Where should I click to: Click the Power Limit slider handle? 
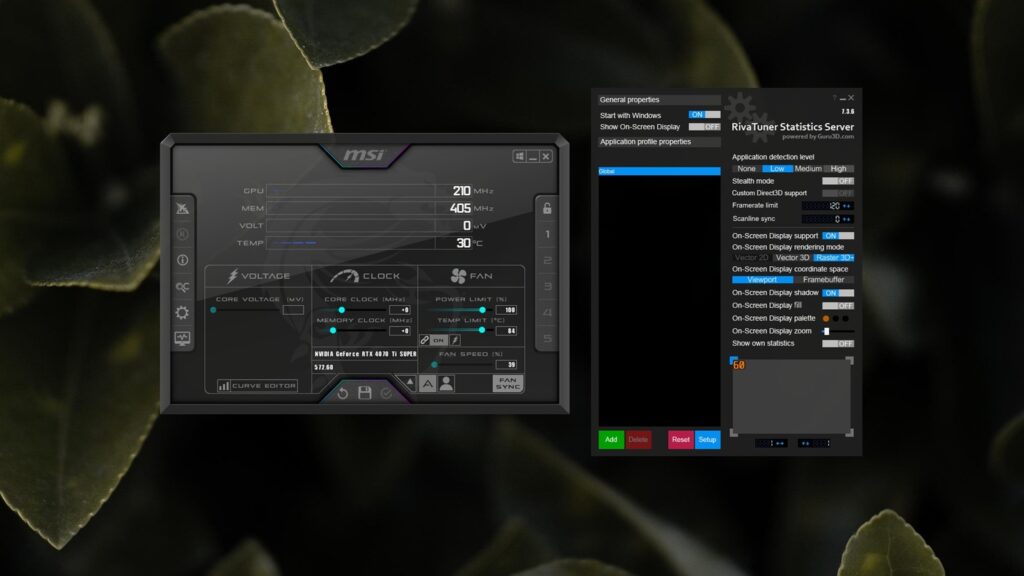482,310
